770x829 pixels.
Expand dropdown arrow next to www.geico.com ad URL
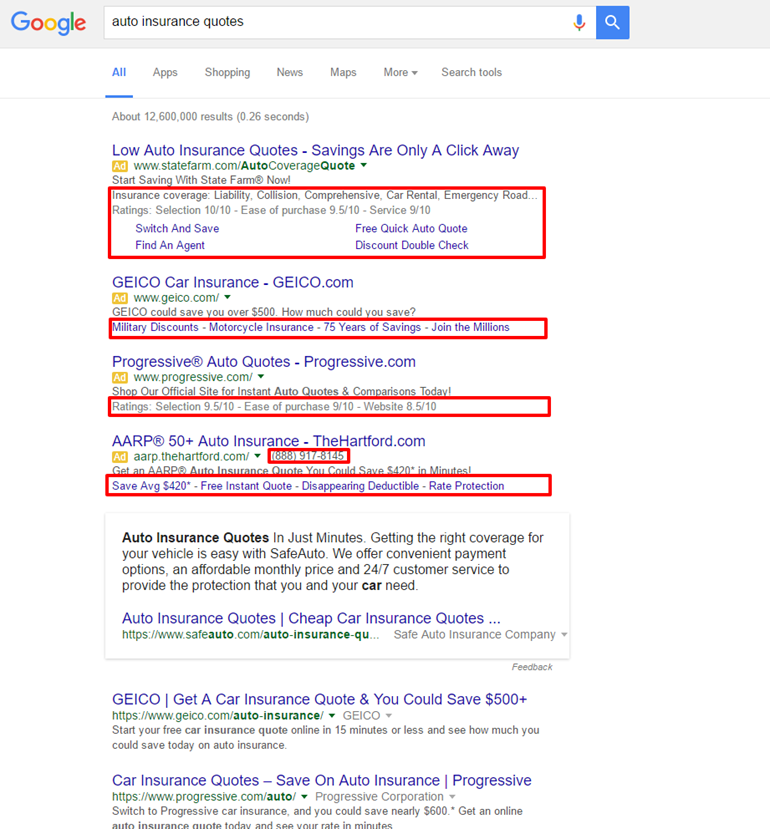tap(227, 298)
